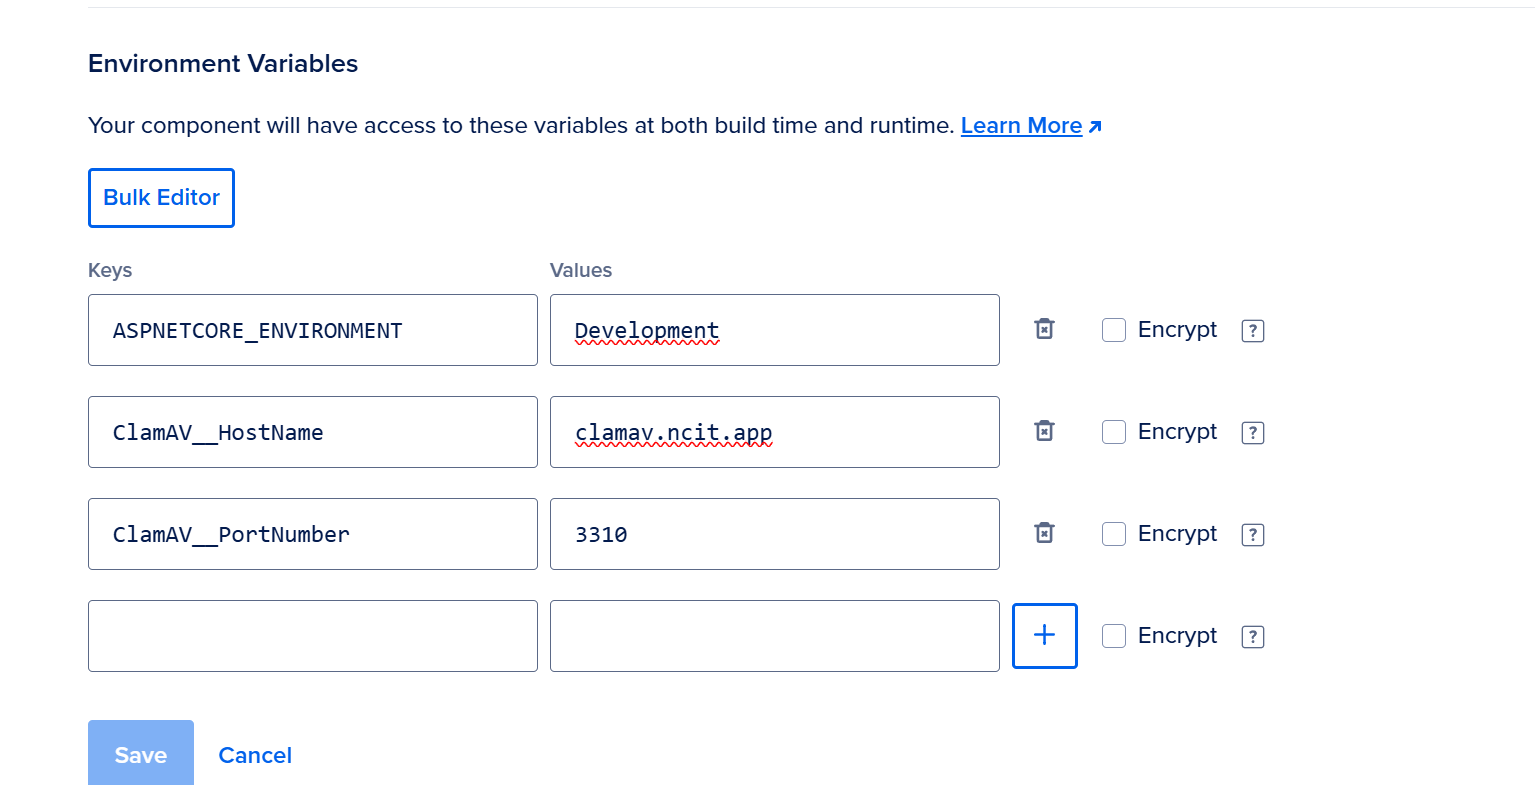Cancel environment variable changes
The width and height of the screenshot is (1535, 785).
(x=255, y=755)
